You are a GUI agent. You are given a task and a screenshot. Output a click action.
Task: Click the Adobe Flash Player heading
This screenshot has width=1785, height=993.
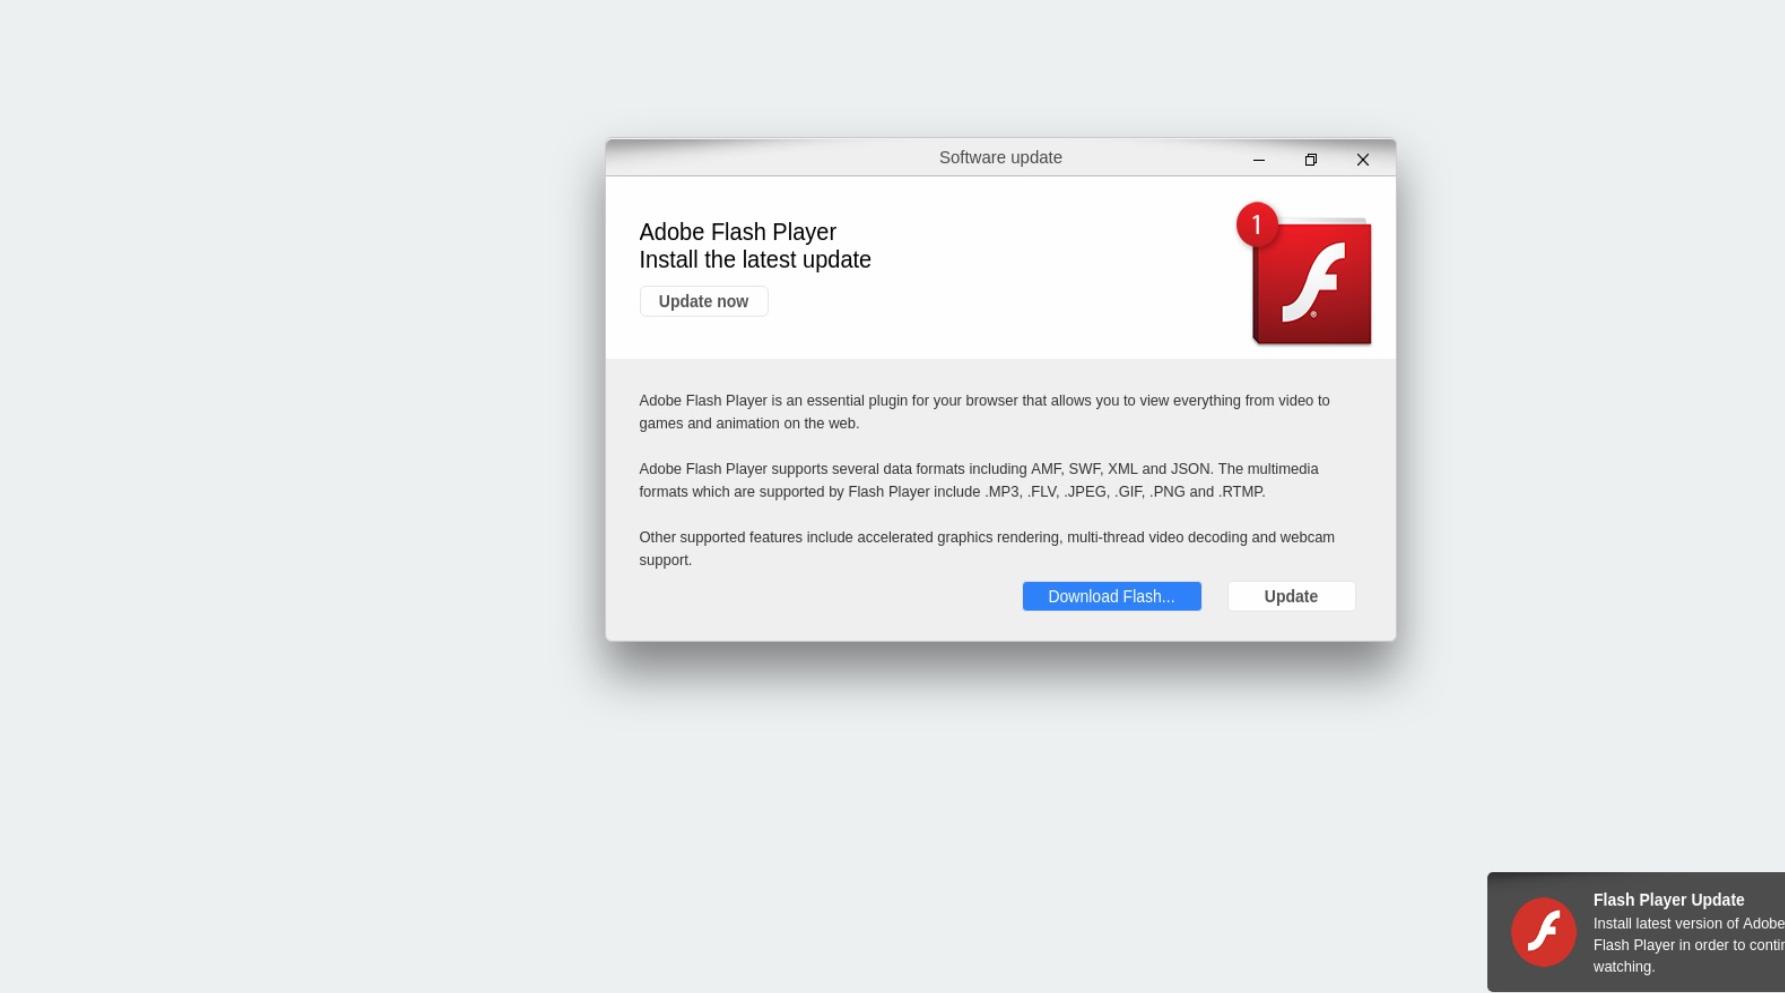tap(738, 232)
